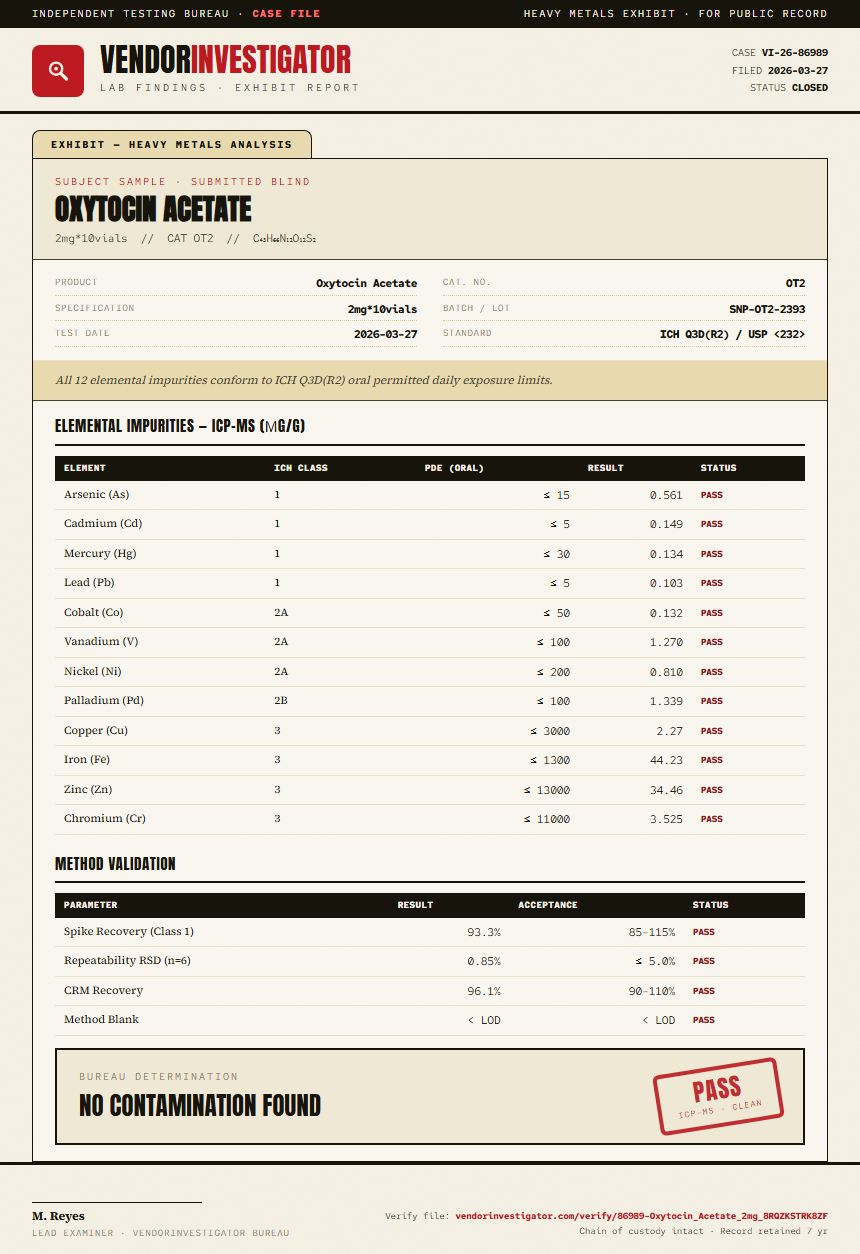
Task: Click the VENDORINVESTIGATOR title
Action: coord(226,60)
